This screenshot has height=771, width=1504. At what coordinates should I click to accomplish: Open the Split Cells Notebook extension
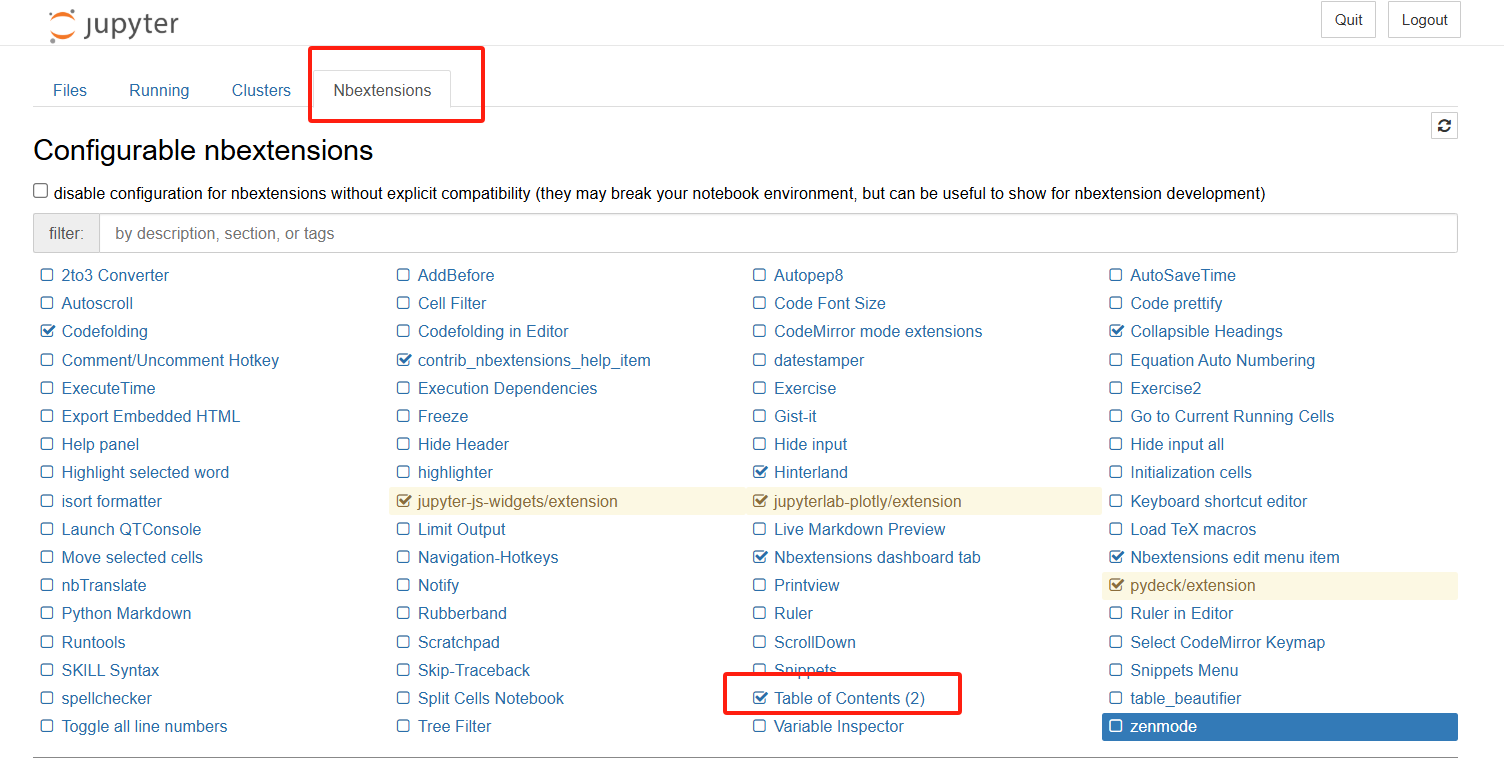pyautogui.click(x=491, y=698)
